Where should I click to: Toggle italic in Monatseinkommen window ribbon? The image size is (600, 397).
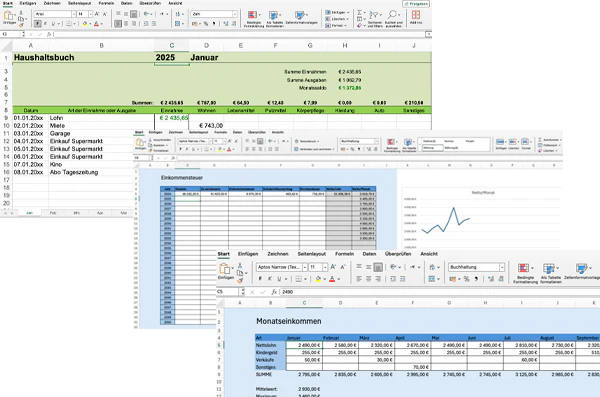[x=269, y=279]
